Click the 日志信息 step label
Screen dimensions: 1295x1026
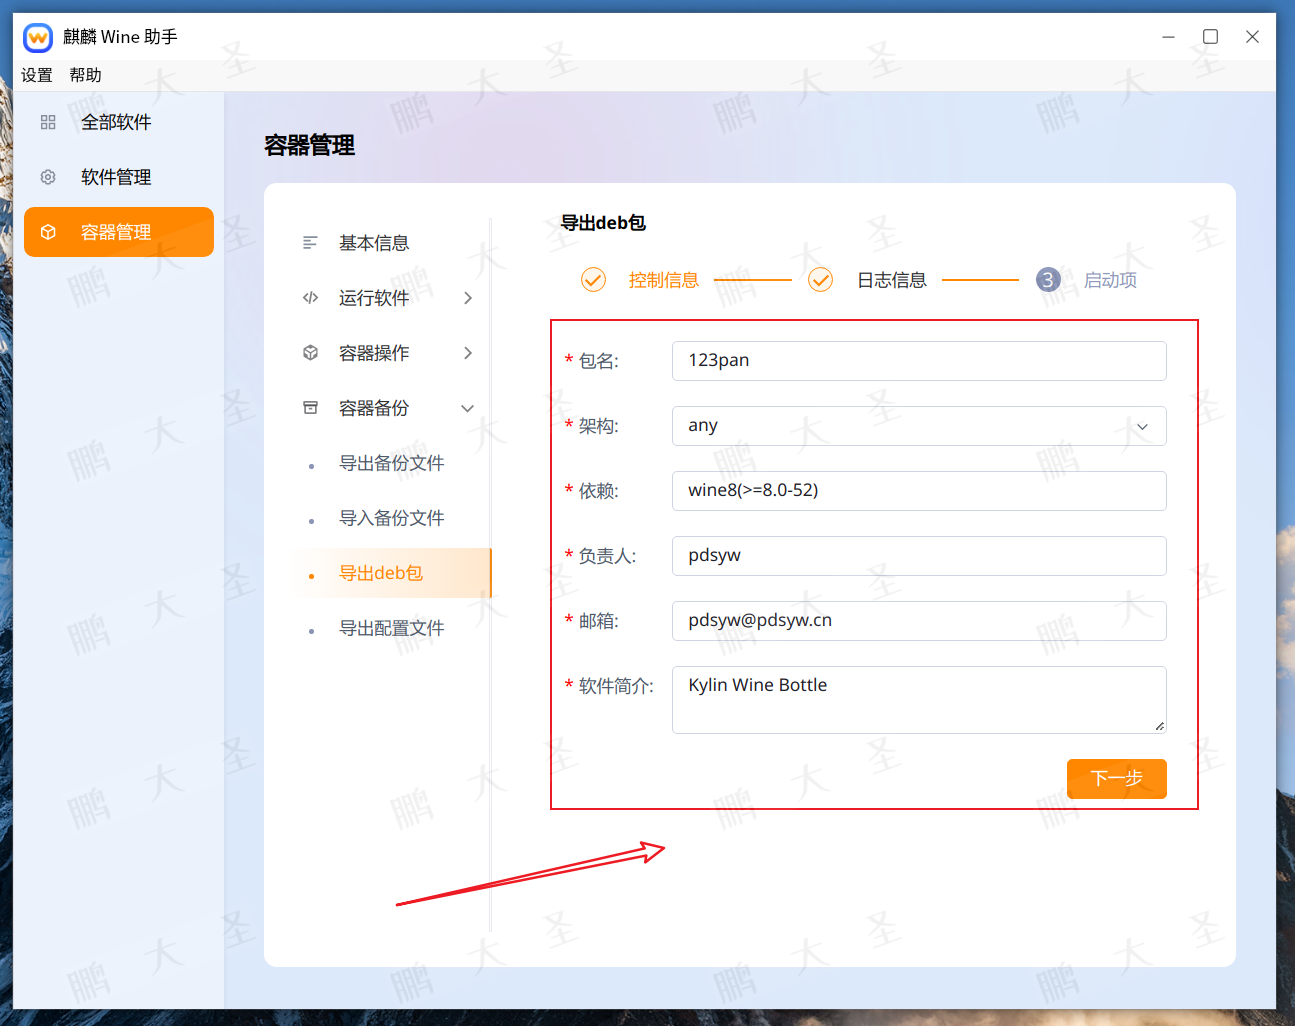[892, 280]
